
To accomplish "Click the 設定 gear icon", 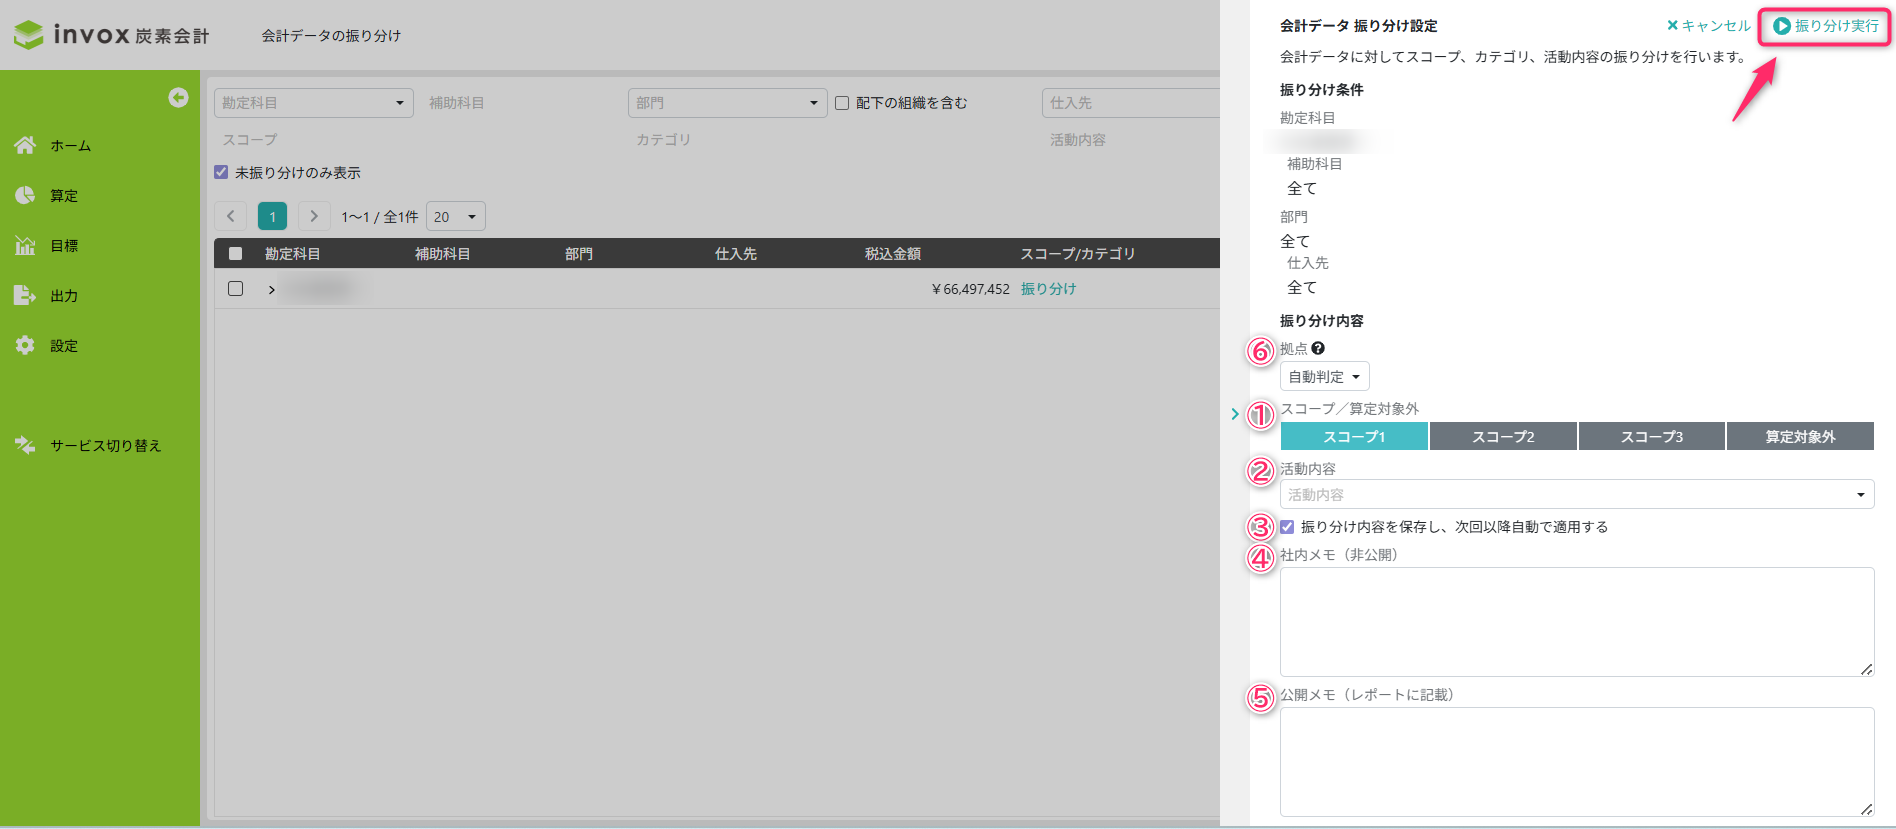I will pos(25,345).
